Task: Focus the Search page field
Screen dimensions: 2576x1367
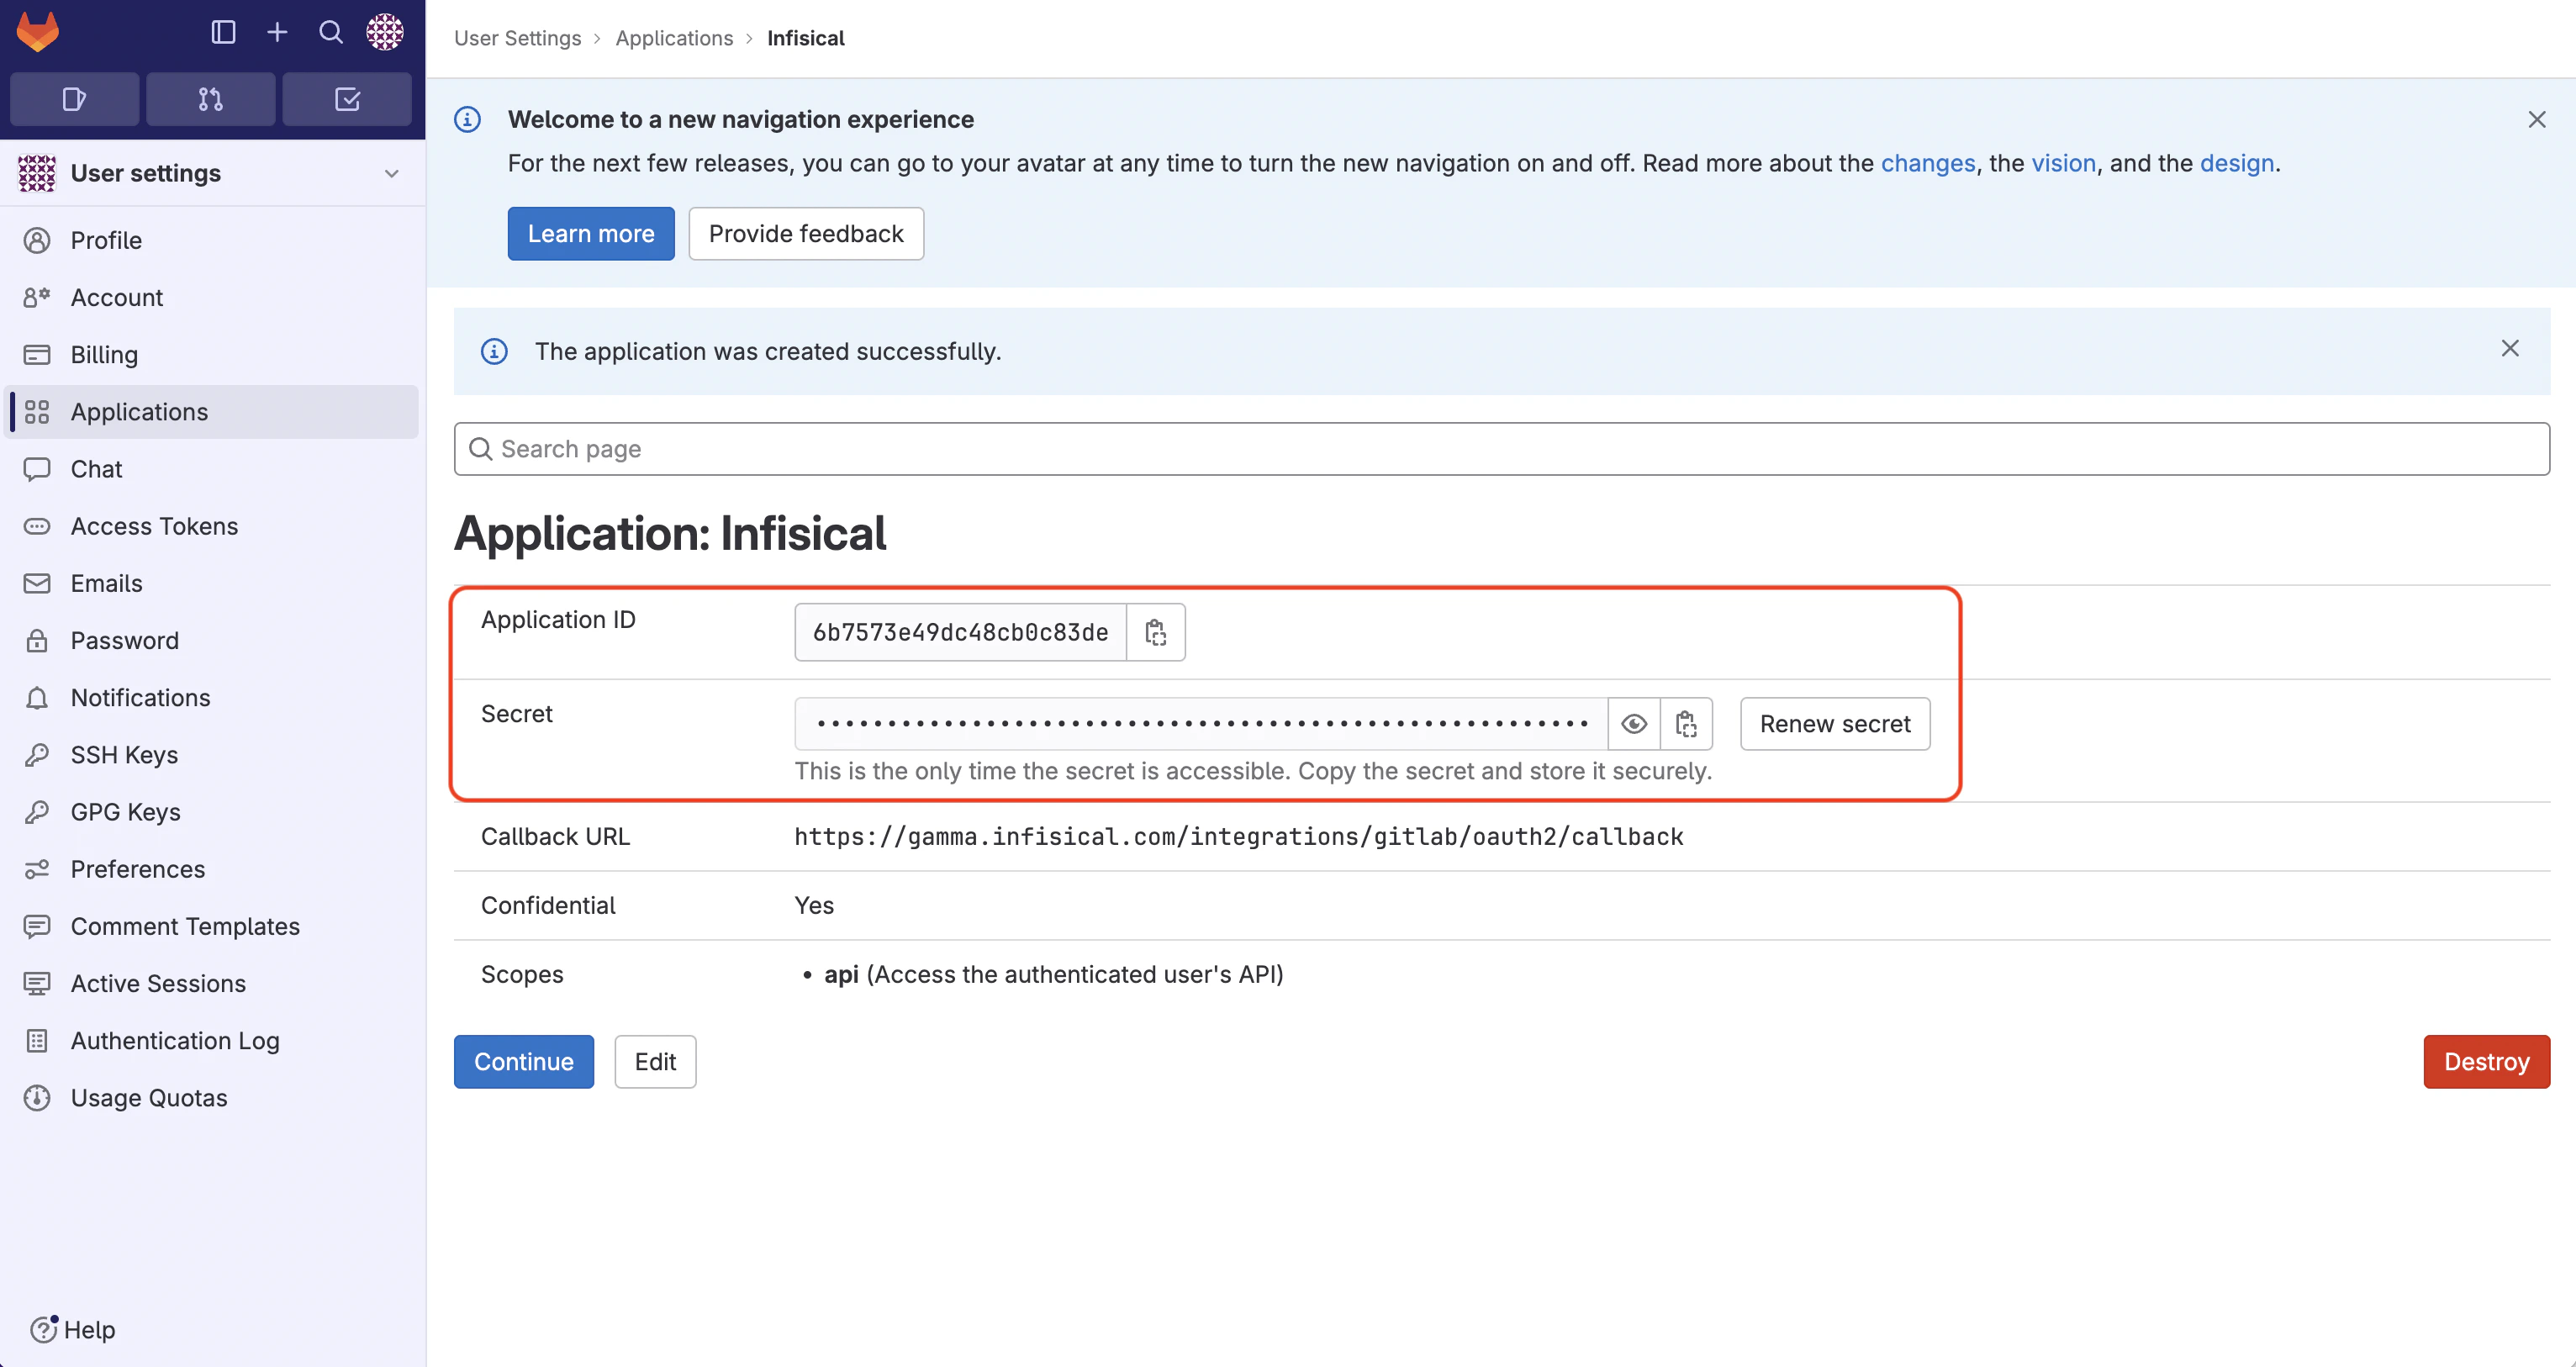Action: pyautogui.click(x=1502, y=449)
